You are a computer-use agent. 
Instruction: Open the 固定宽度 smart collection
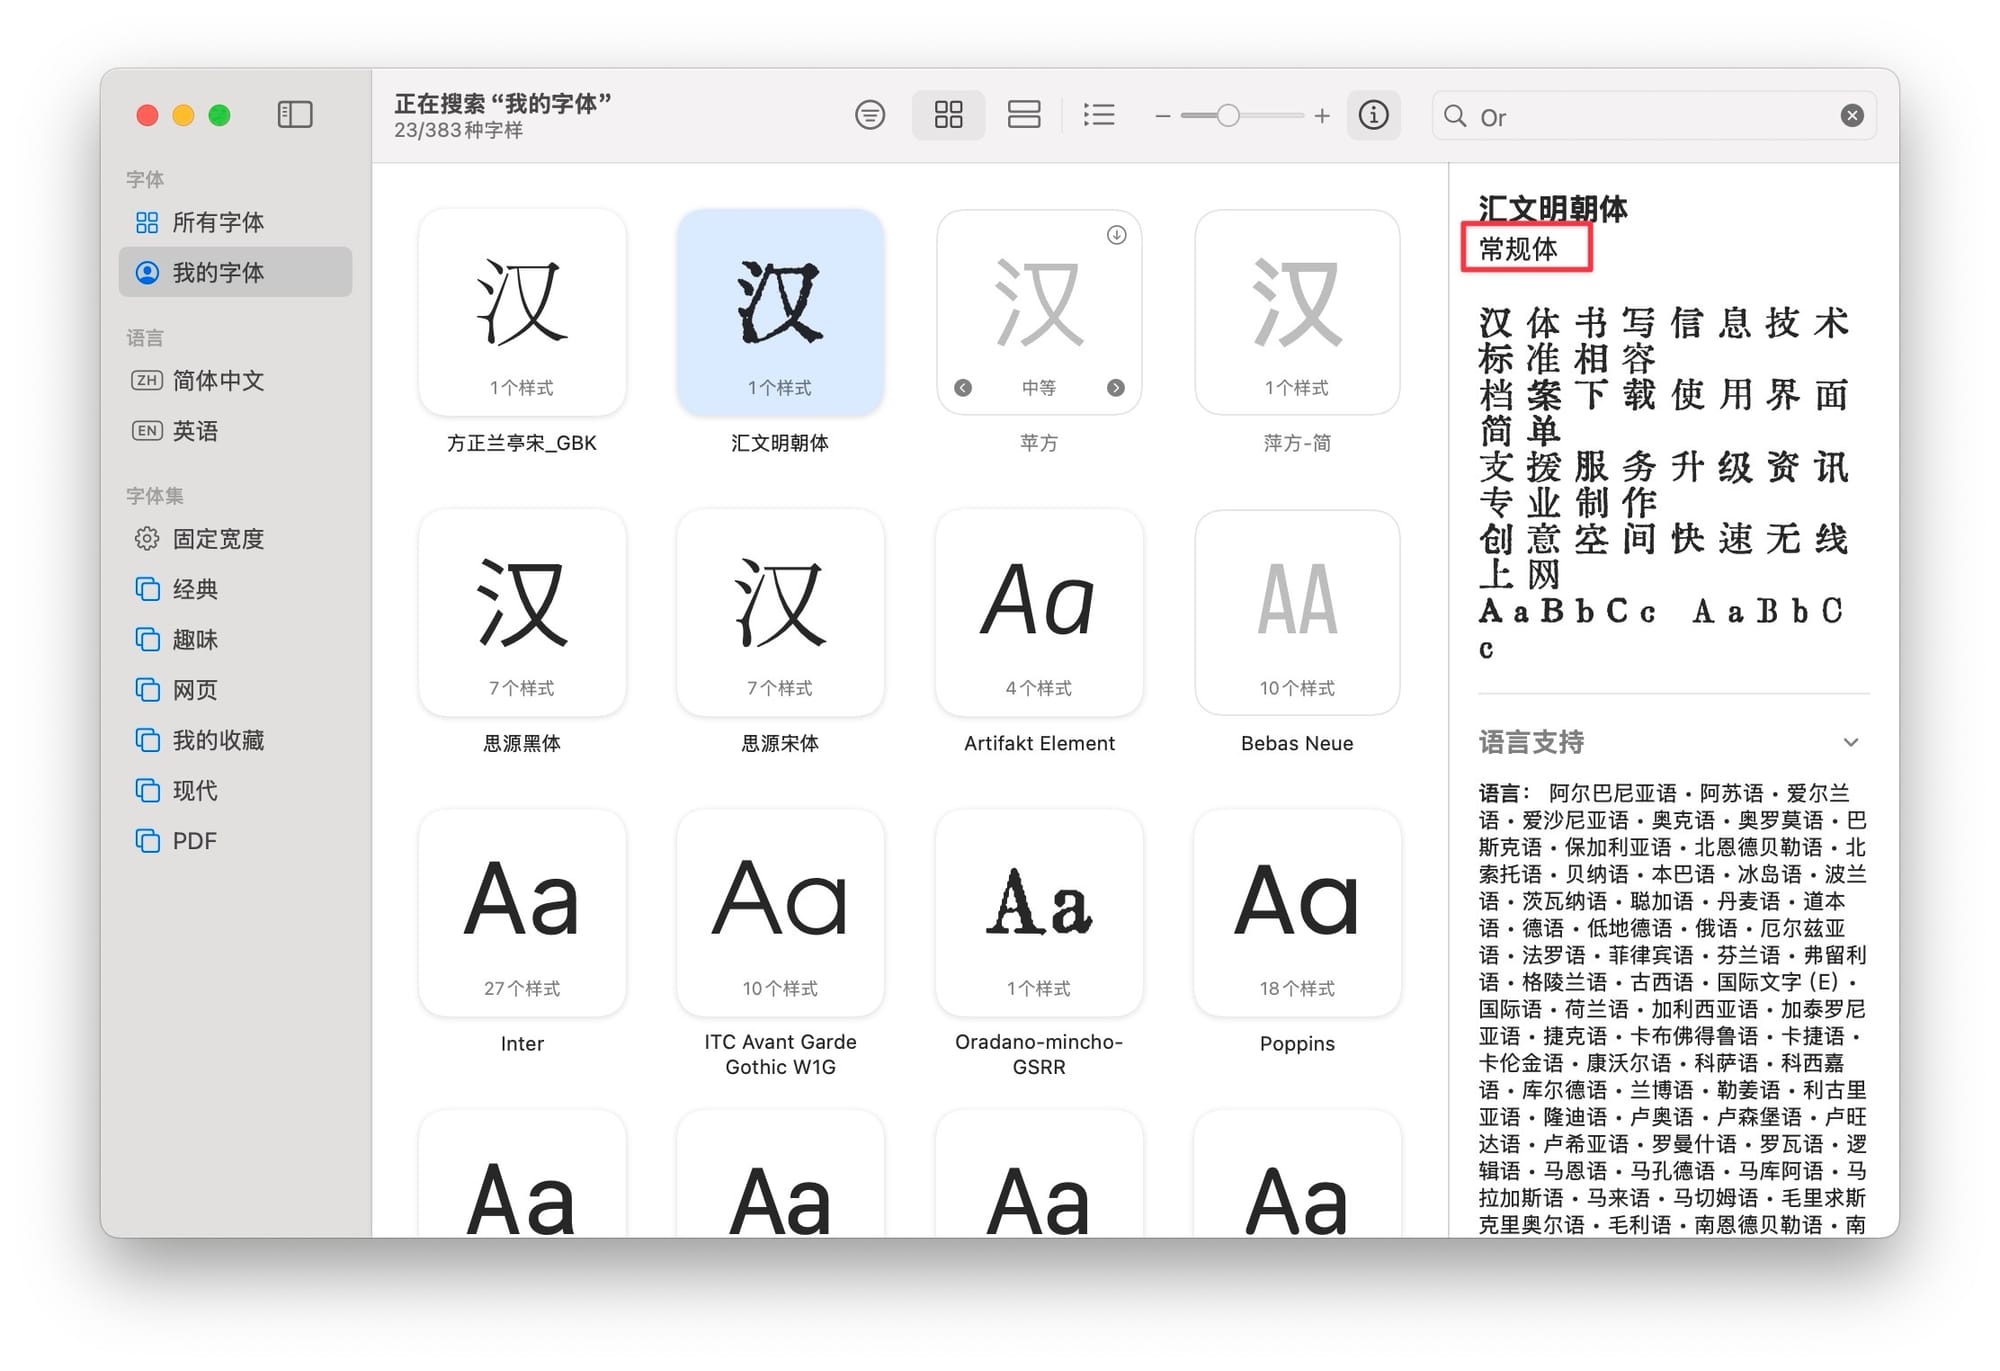click(218, 539)
